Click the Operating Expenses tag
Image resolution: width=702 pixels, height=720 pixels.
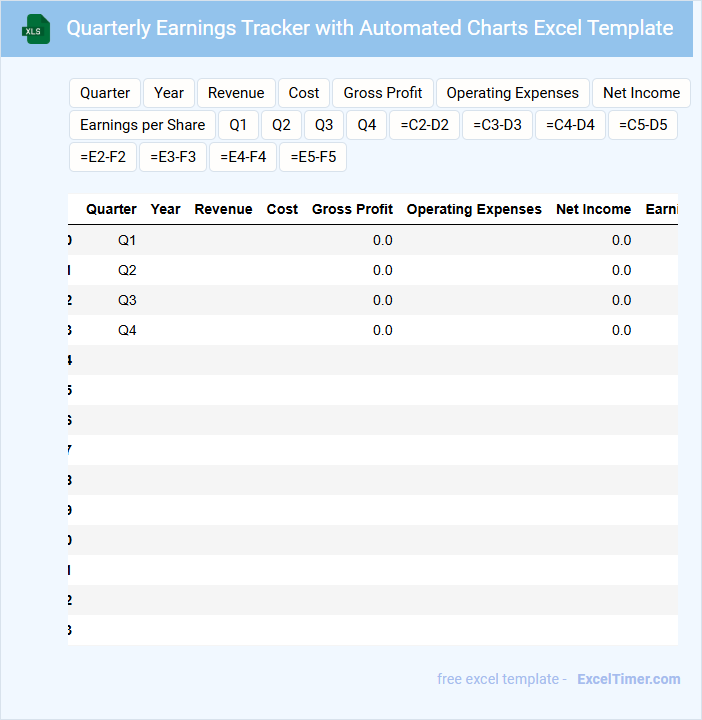pyautogui.click(x=512, y=93)
